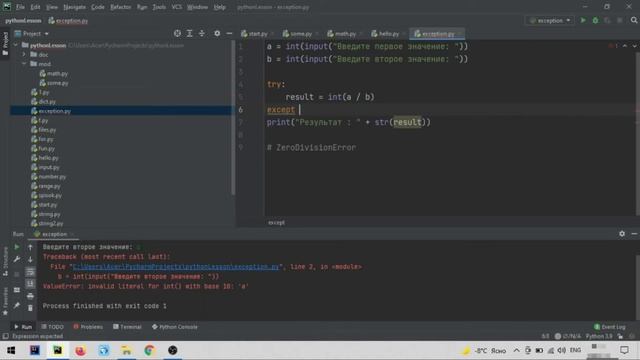Toggle the Project side tool button

[5, 44]
